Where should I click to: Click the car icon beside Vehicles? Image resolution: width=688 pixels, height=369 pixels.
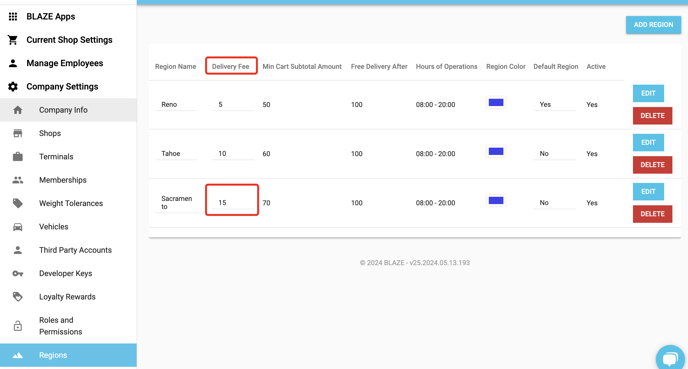pos(18,227)
